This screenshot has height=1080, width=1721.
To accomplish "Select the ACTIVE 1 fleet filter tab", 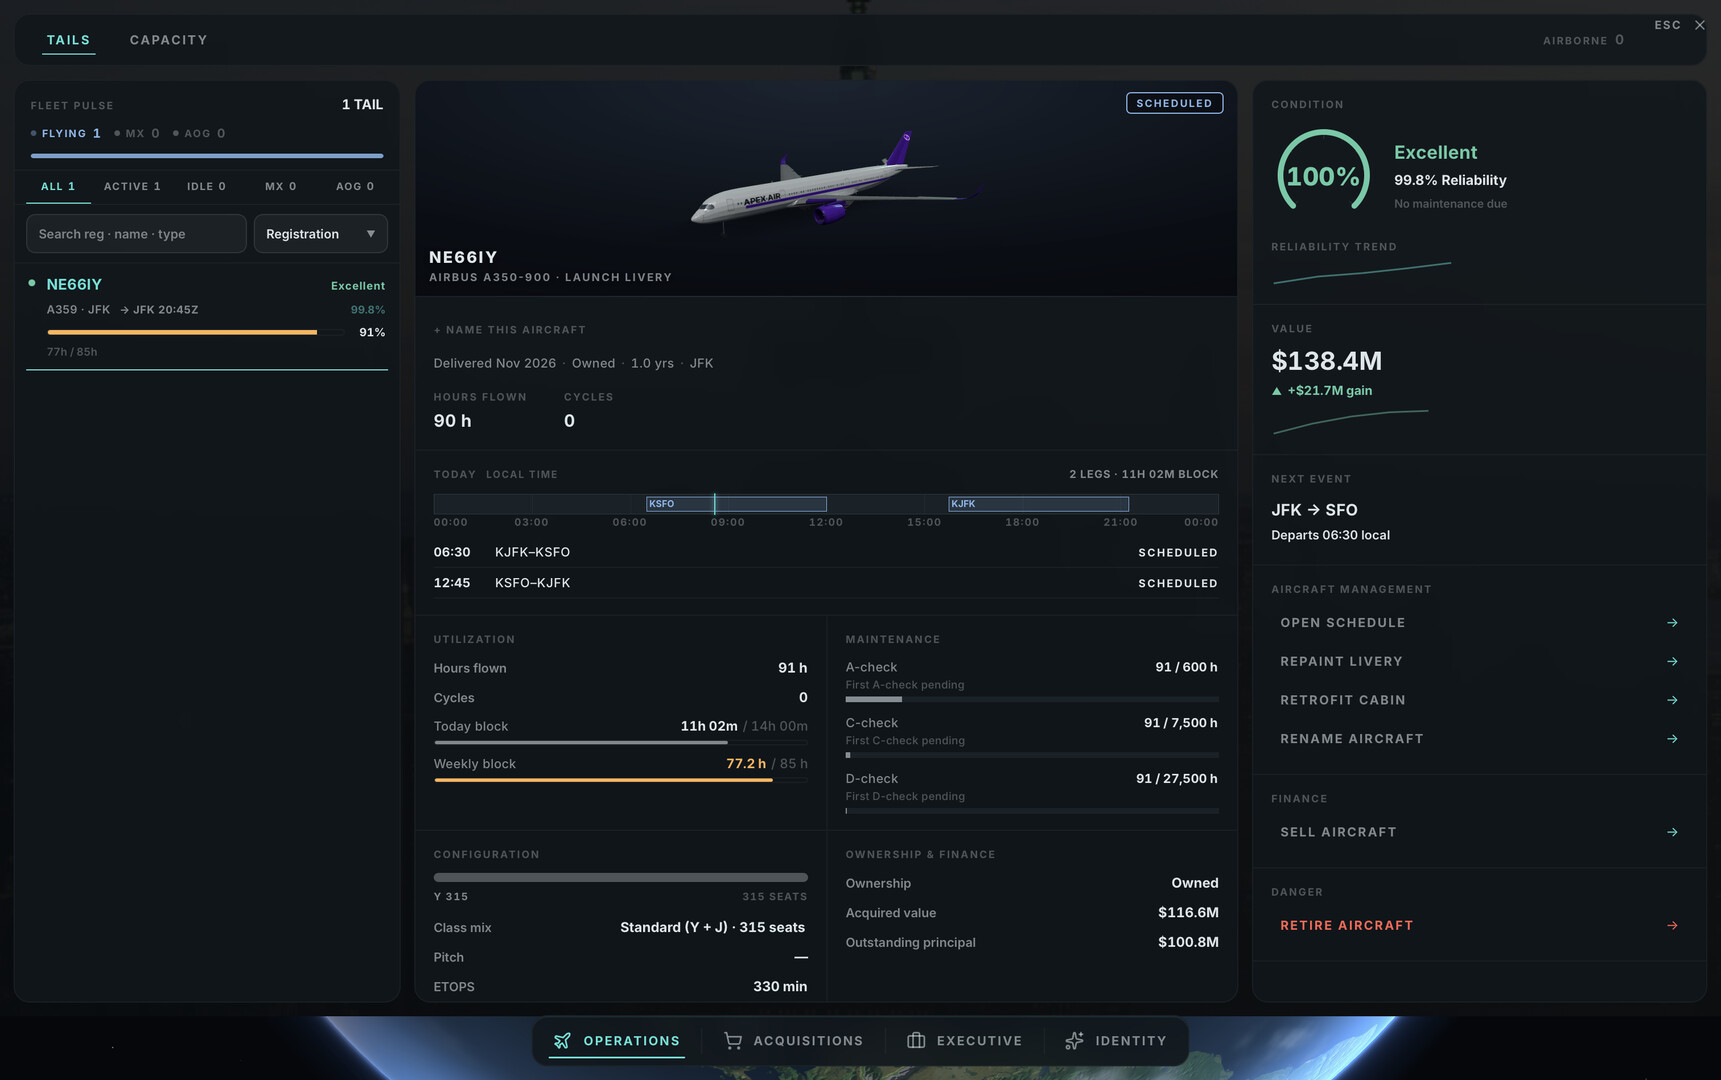I will pyautogui.click(x=132, y=187).
